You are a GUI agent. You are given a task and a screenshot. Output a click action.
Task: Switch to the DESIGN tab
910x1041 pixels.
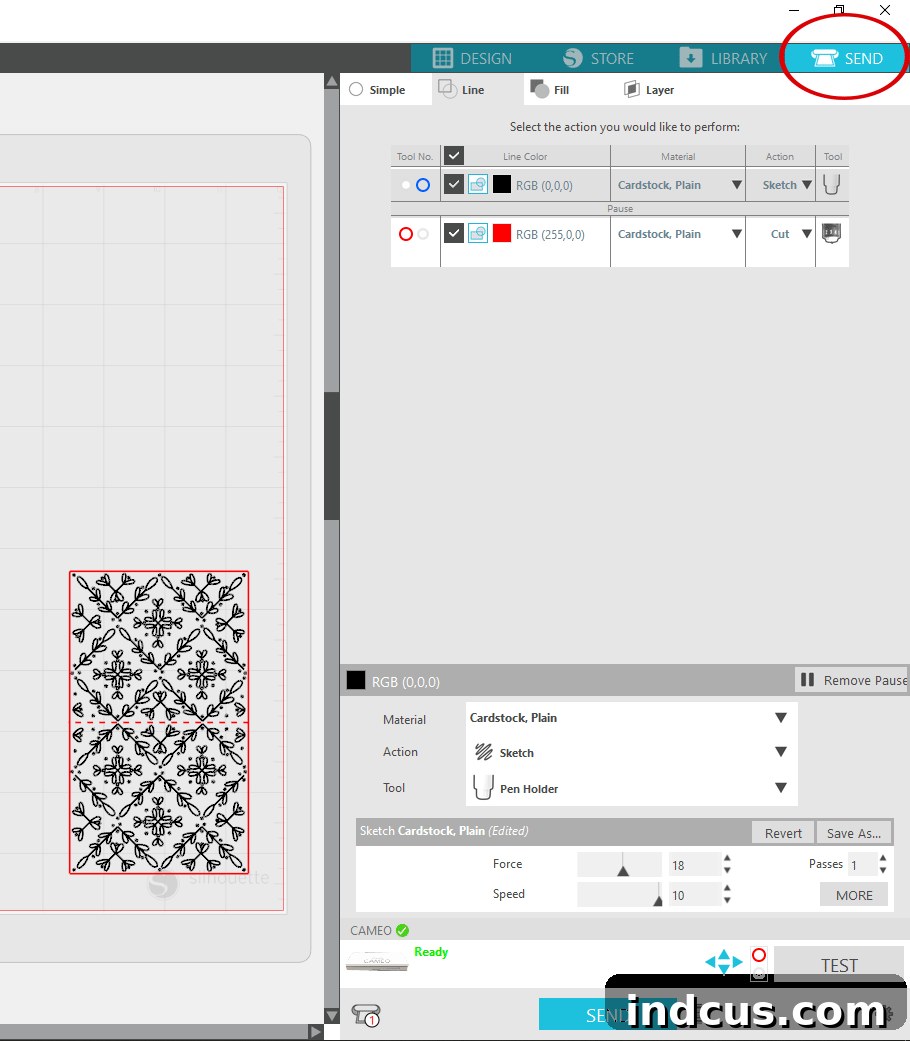point(472,58)
